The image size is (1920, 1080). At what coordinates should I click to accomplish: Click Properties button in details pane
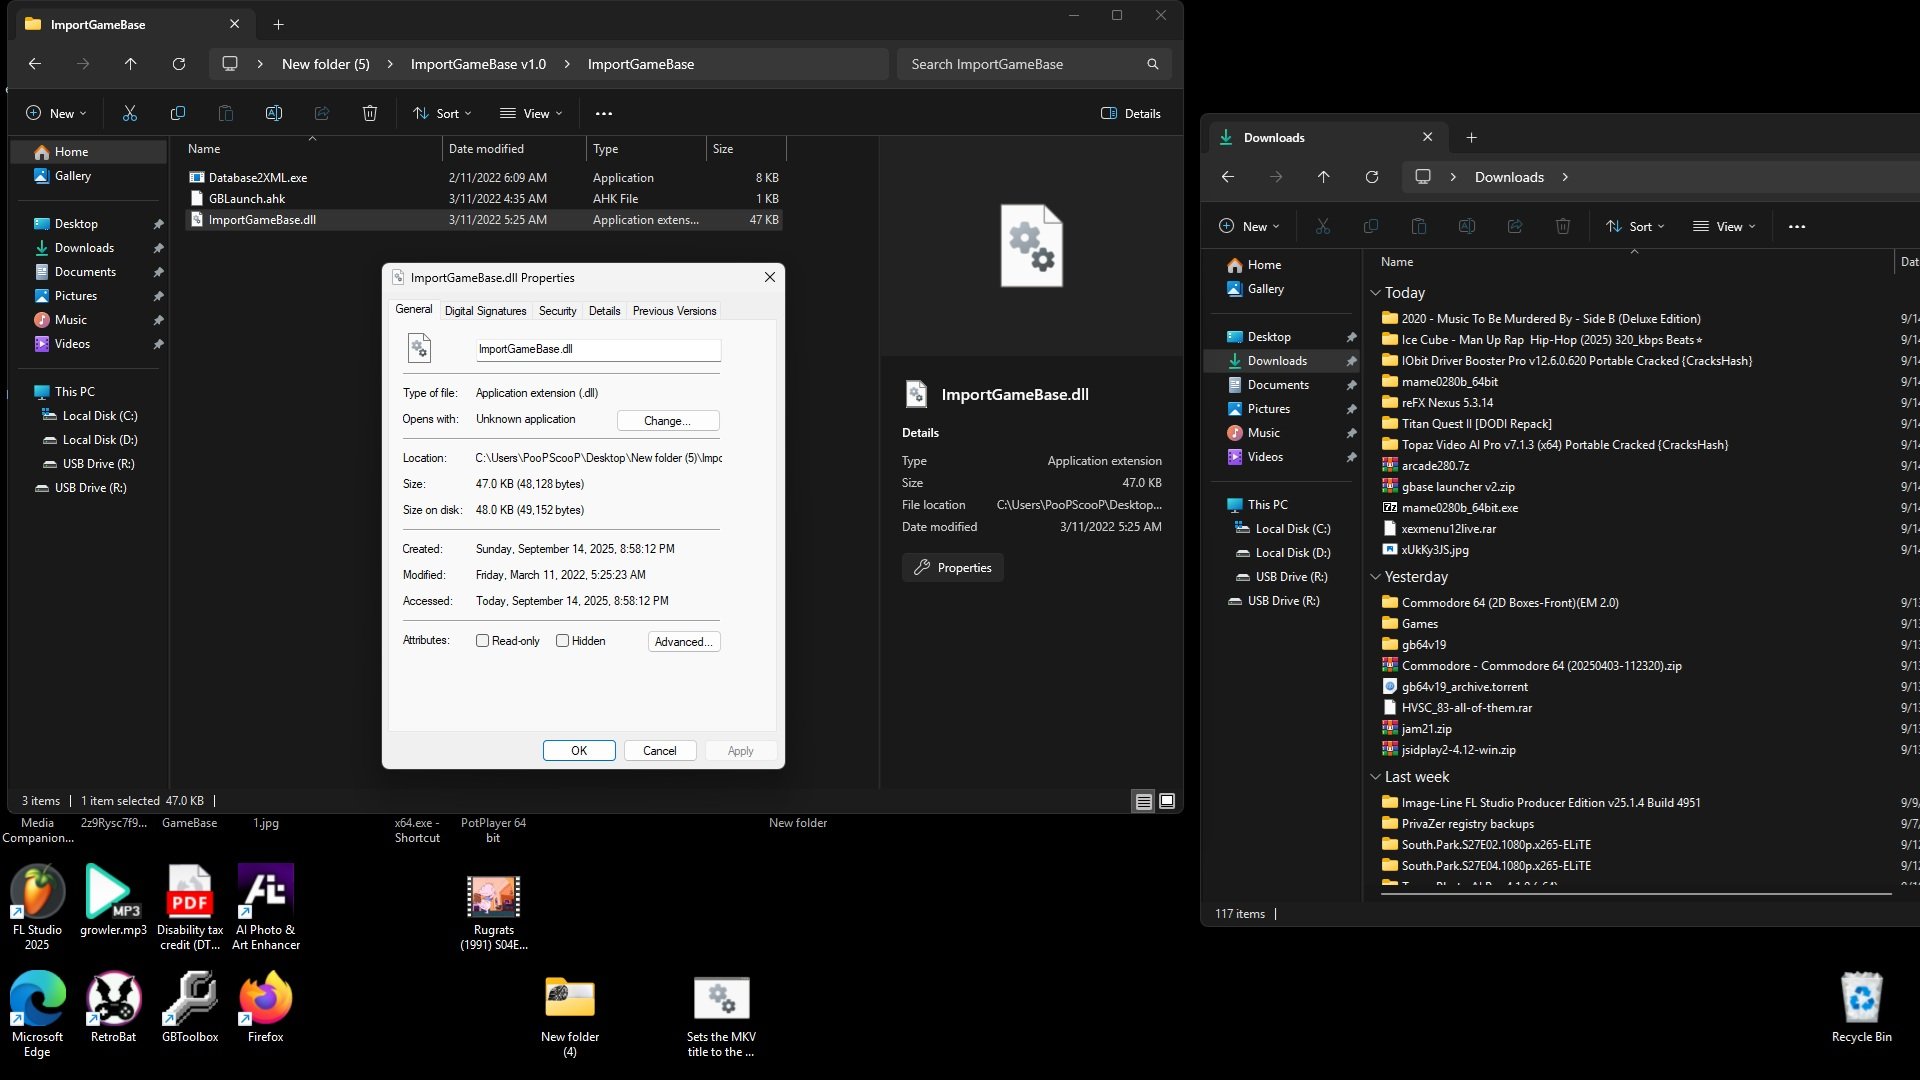pos(952,568)
